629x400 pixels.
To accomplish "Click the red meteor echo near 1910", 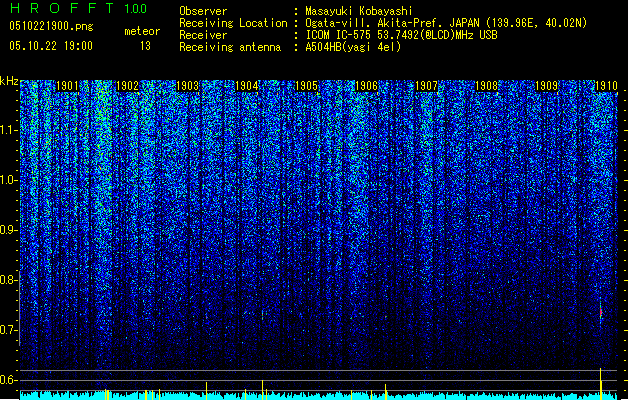I will (x=601, y=311).
